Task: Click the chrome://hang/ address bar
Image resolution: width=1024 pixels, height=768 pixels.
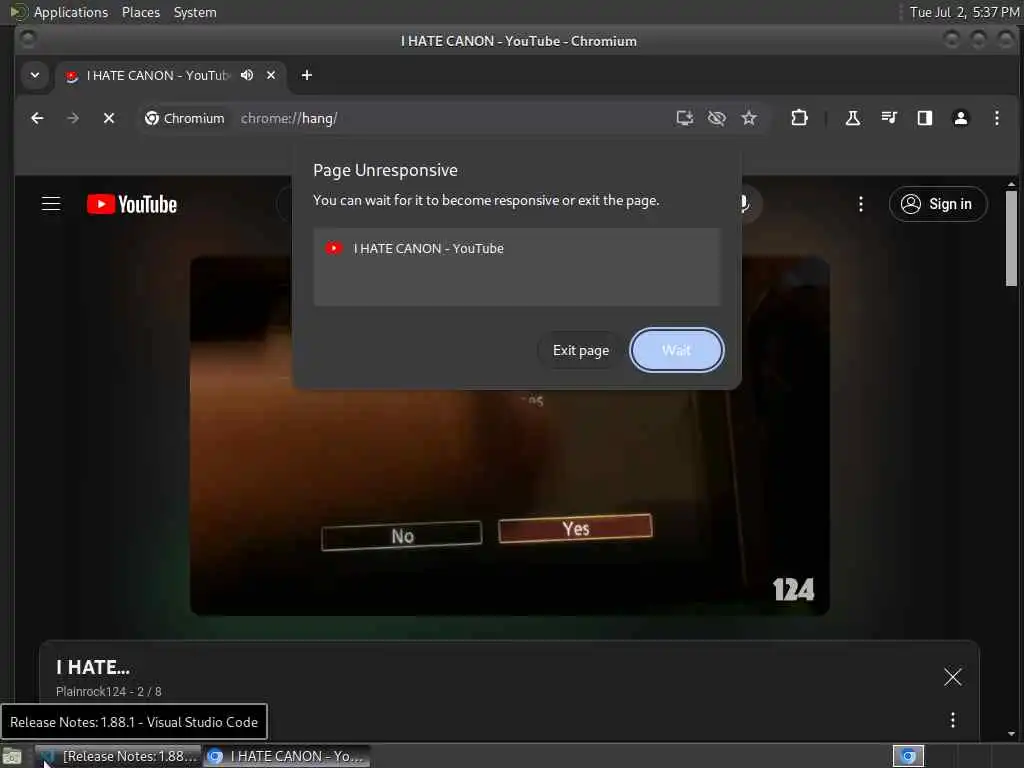Action: (451, 118)
